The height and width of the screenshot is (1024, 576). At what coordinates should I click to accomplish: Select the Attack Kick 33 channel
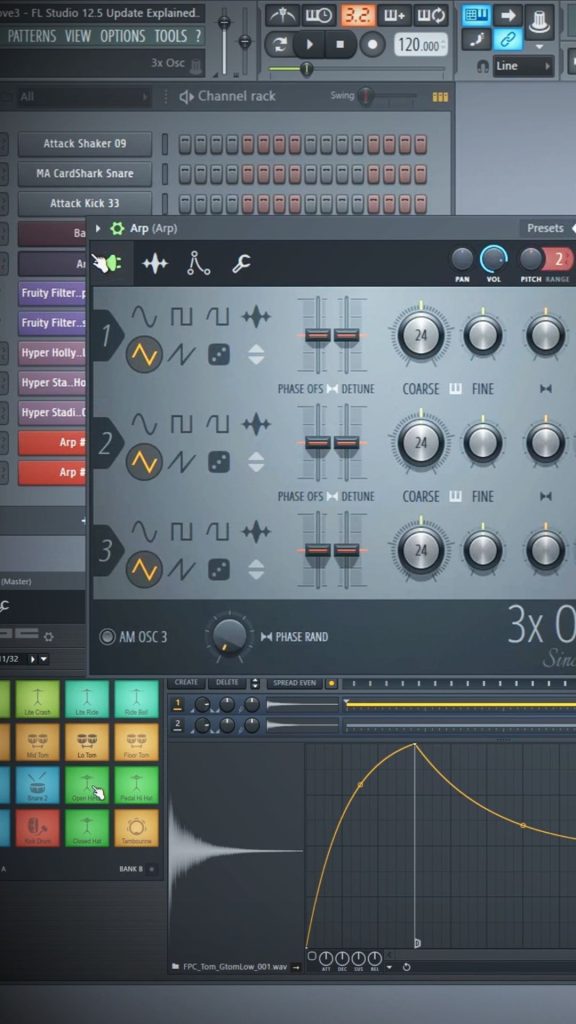pyautogui.click(x=85, y=203)
